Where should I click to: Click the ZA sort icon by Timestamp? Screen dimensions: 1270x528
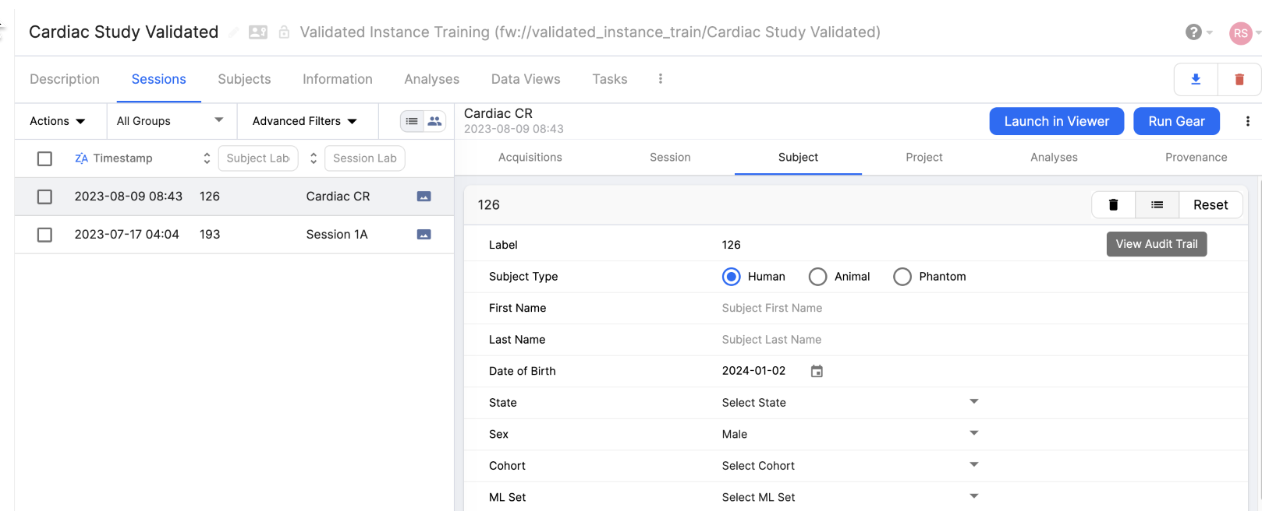point(82,159)
